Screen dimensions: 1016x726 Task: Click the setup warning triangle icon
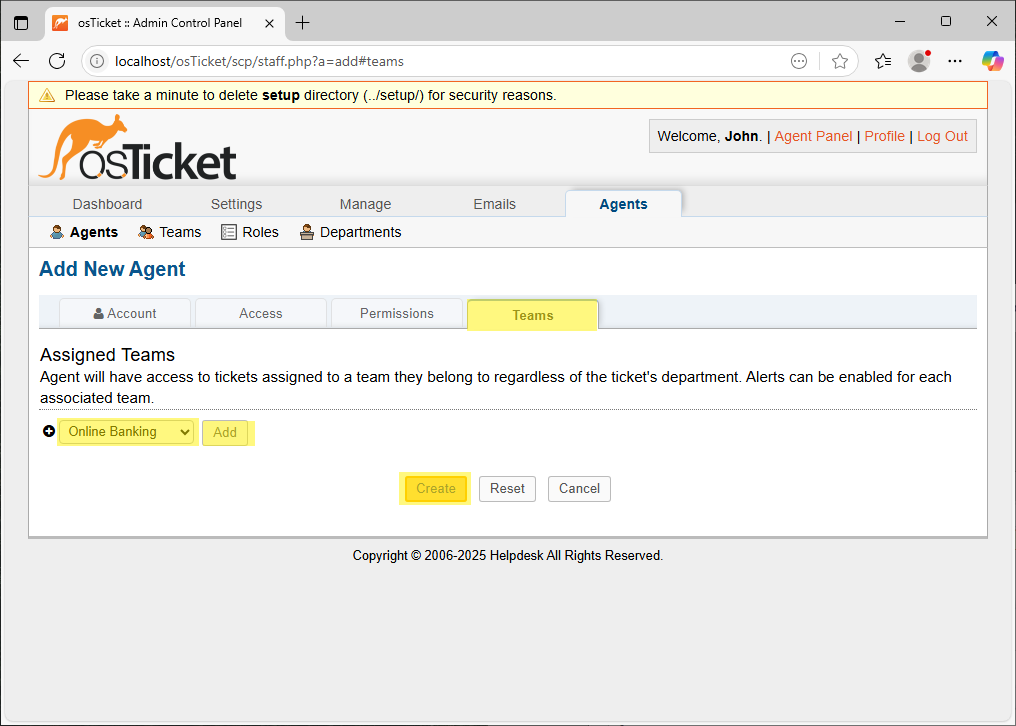click(47, 95)
